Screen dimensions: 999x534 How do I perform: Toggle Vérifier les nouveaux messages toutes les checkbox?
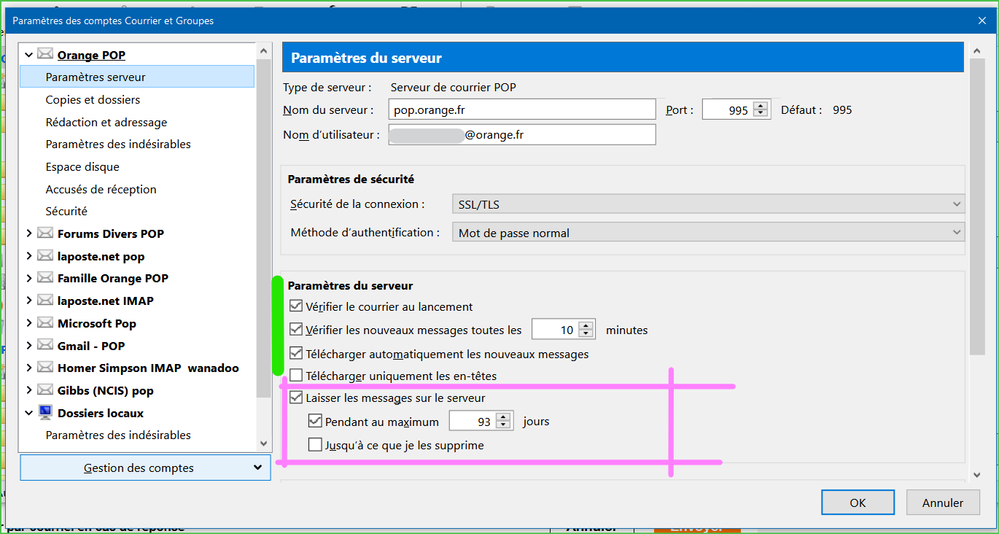(296, 329)
